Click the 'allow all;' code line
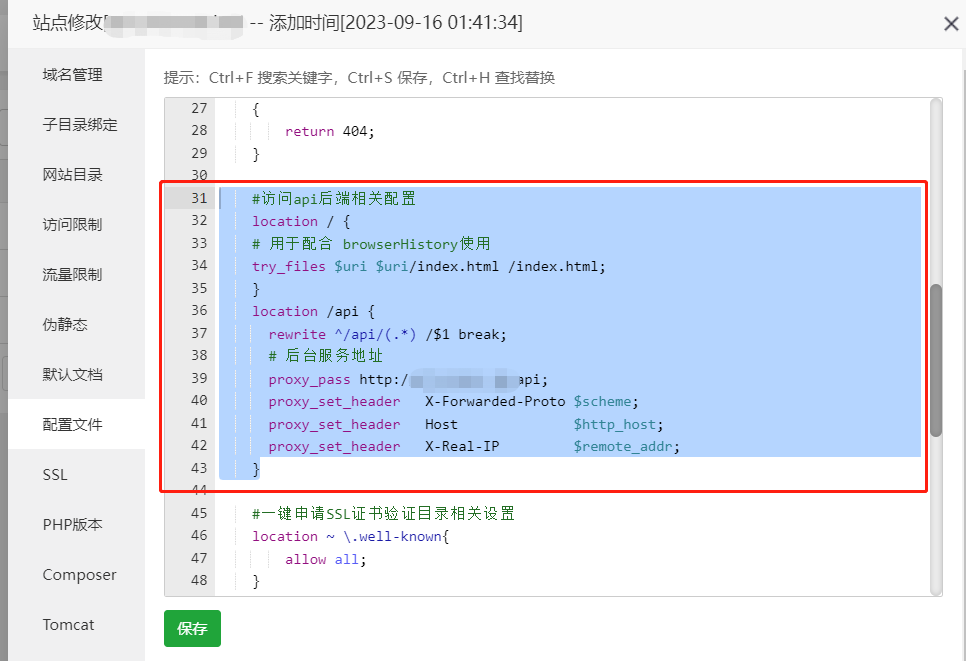 click(325, 559)
